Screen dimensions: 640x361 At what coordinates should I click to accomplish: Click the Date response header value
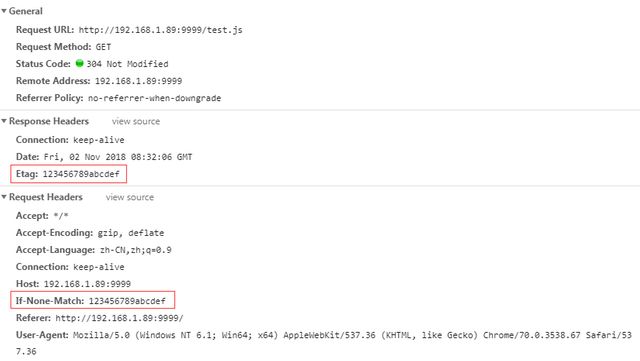coord(118,157)
